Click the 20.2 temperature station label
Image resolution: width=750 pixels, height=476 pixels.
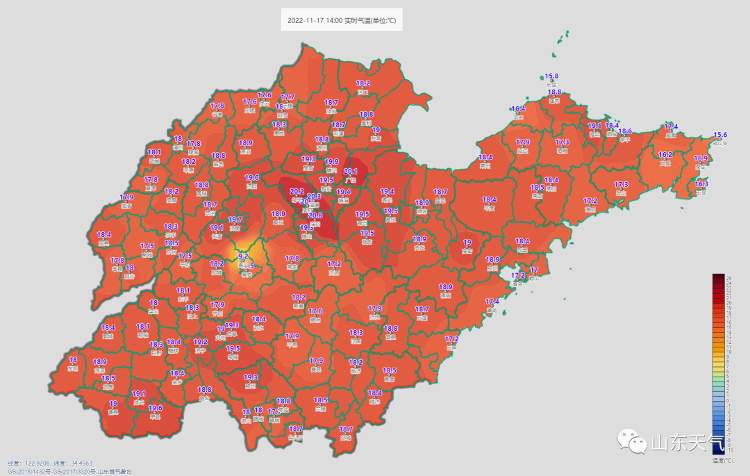[x=296, y=190]
